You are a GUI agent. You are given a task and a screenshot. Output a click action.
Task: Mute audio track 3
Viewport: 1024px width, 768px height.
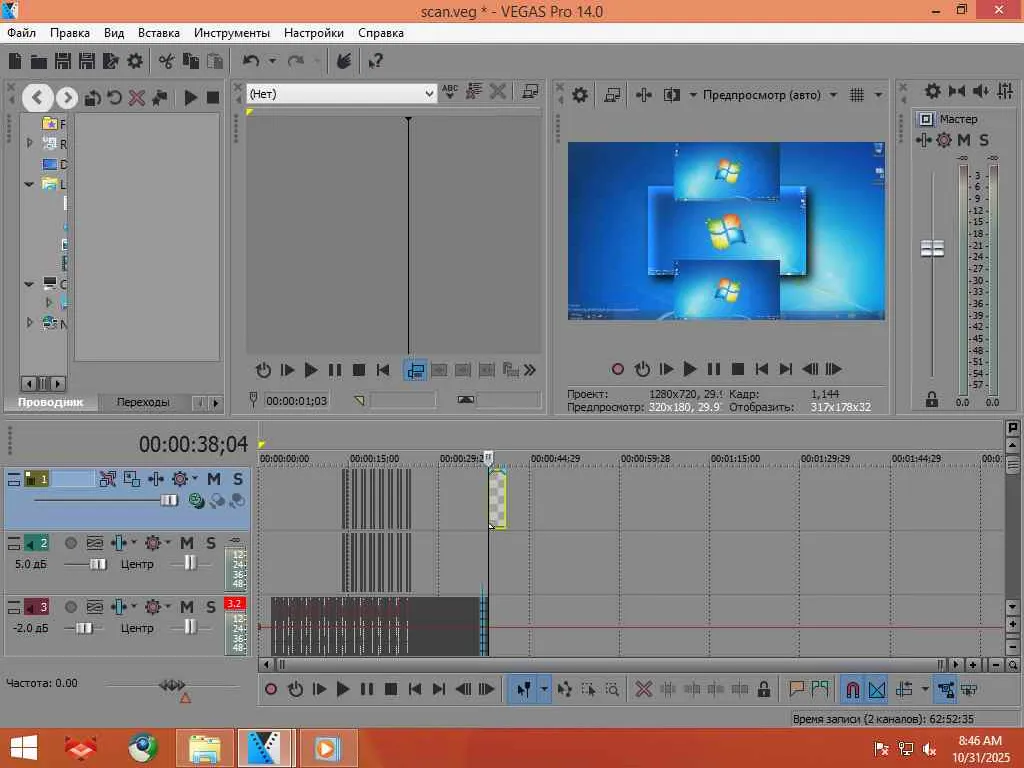point(187,607)
